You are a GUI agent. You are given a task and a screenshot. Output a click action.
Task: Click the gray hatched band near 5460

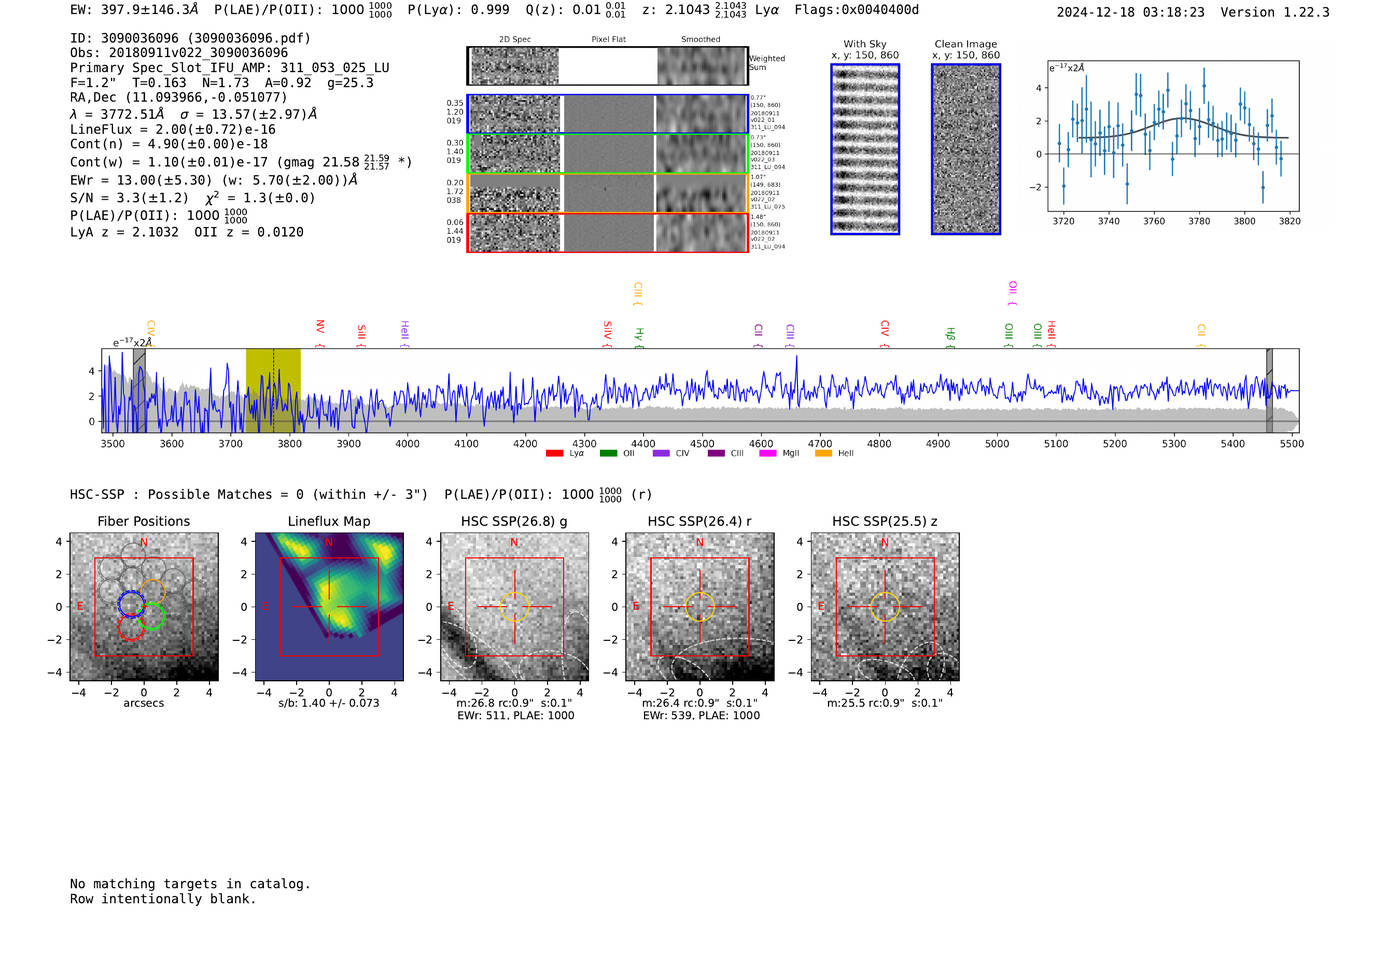[1269, 390]
